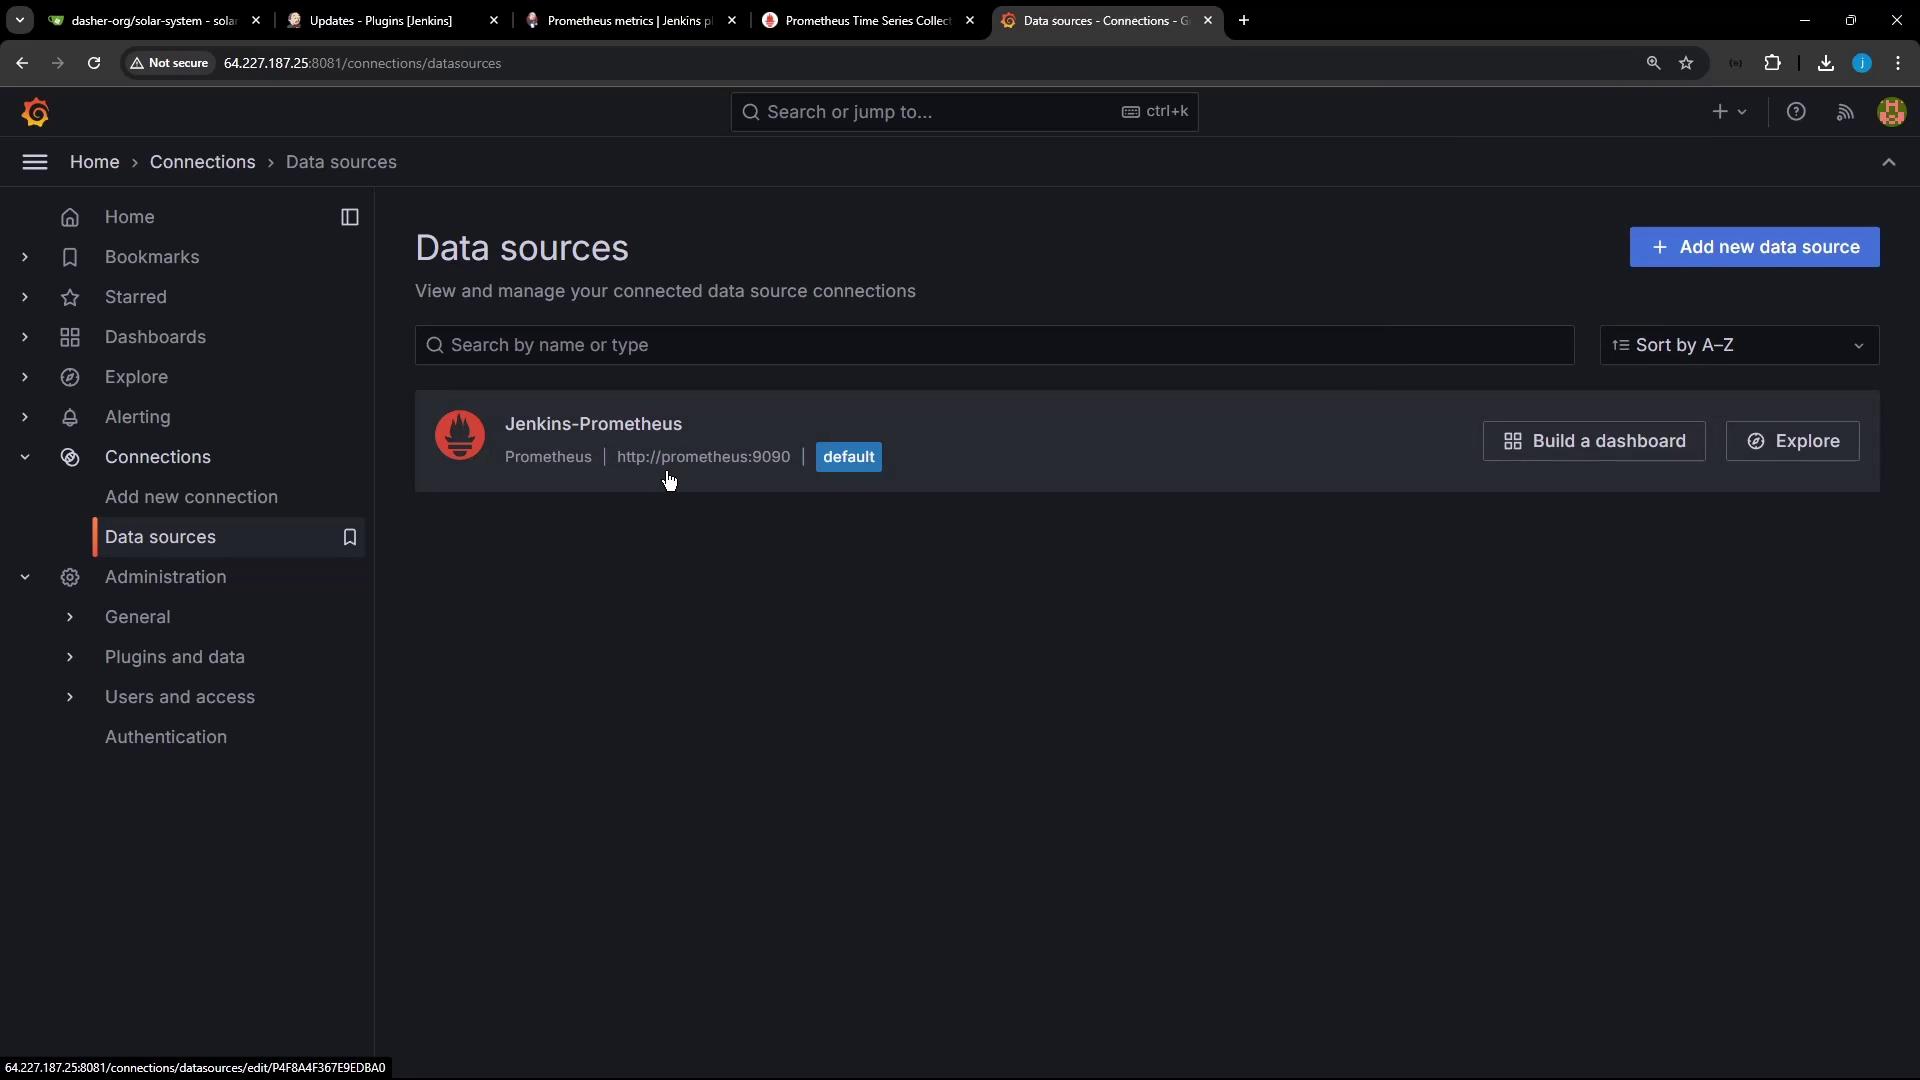Screen dimensions: 1920x1080
Task: Open the news RSS feed icon
Action: pyautogui.click(x=1845, y=112)
